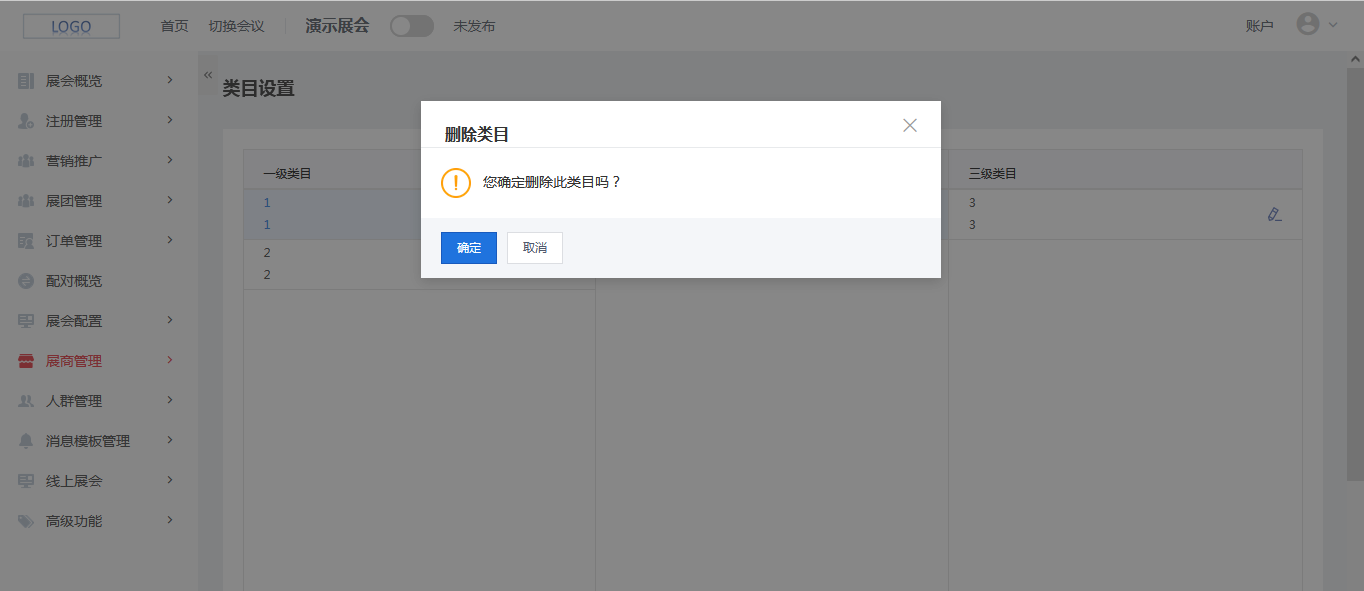Confirm deletion with 确定 button
The width and height of the screenshot is (1364, 591).
tap(468, 248)
